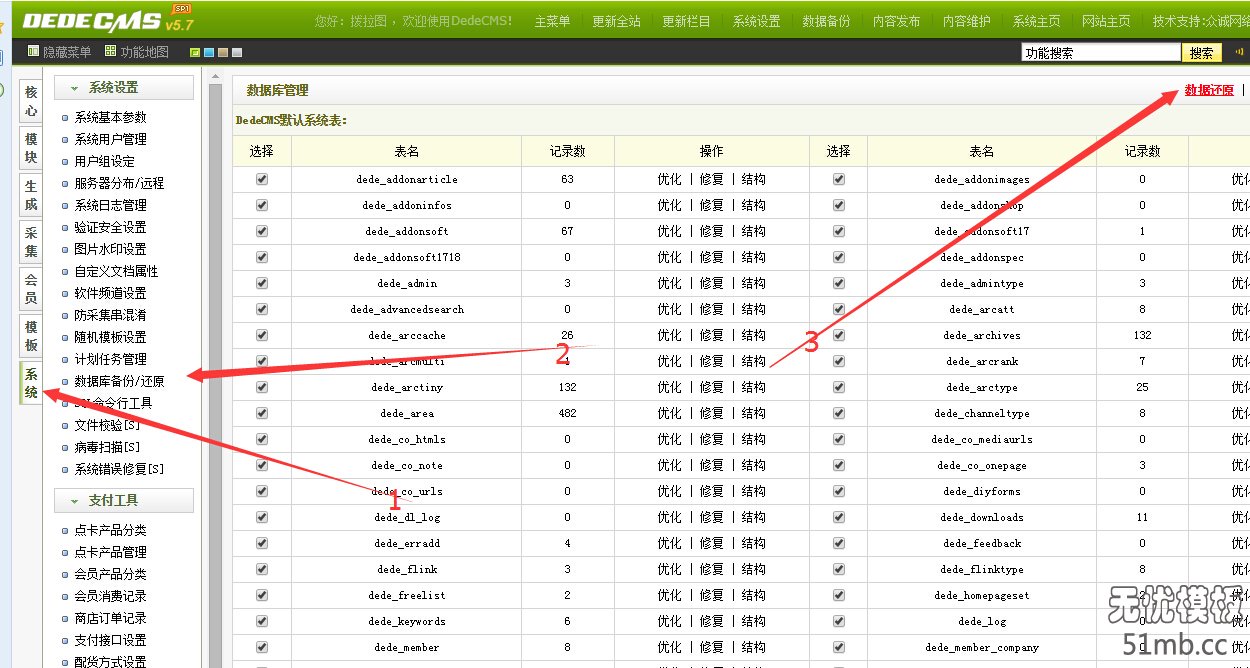This screenshot has height=668, width=1250.
Task: Uncheck the dede_addonimages table checkbox
Action: (x=839, y=179)
